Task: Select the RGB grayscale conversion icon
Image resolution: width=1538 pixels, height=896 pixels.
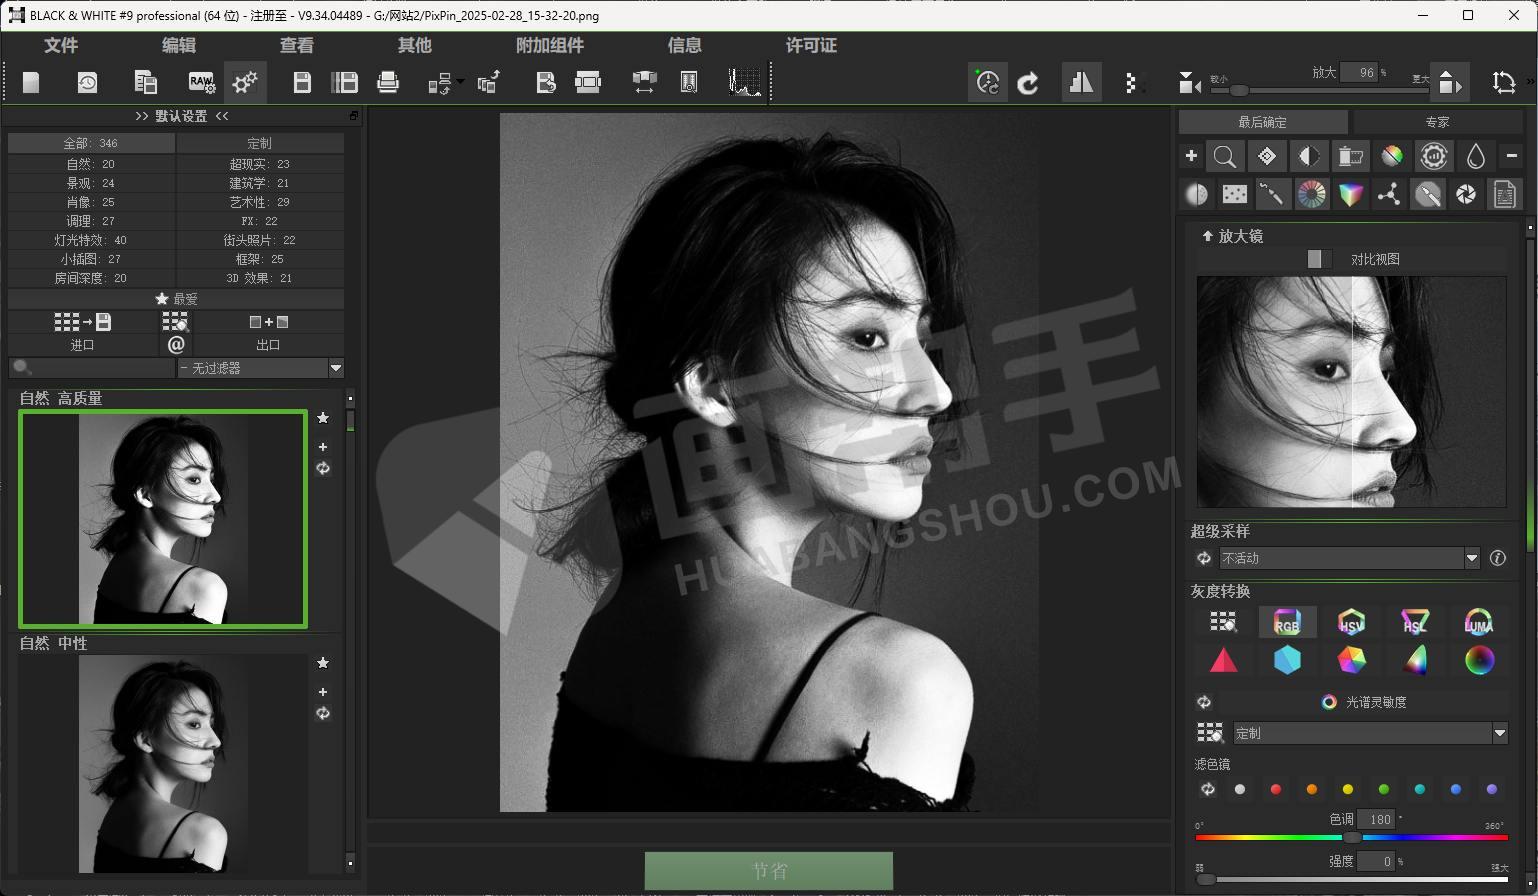Action: [x=1286, y=622]
